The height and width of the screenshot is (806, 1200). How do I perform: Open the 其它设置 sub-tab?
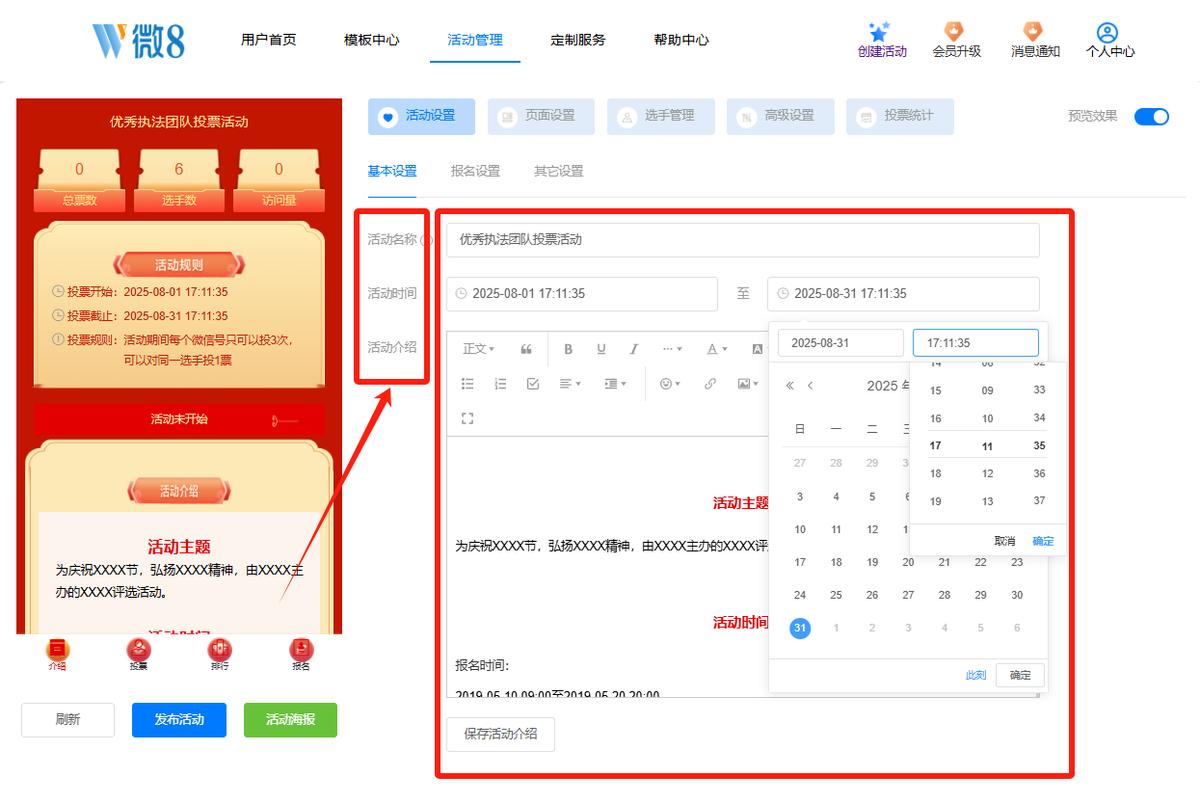[558, 171]
